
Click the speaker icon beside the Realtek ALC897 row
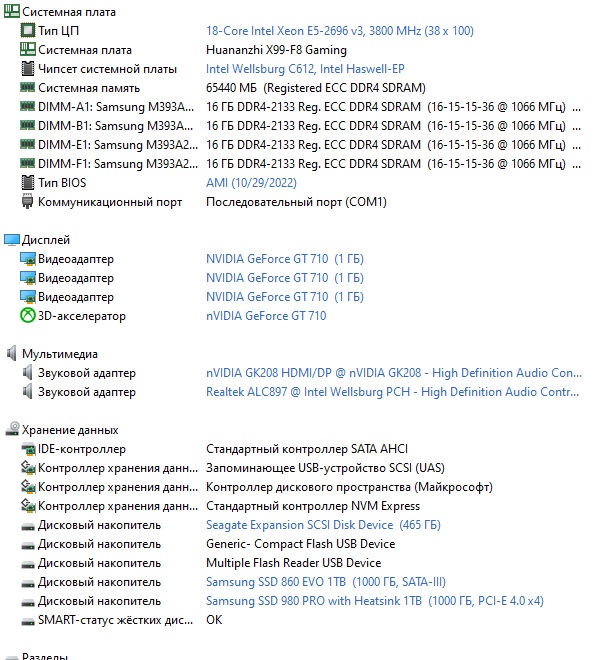[x=27, y=391]
